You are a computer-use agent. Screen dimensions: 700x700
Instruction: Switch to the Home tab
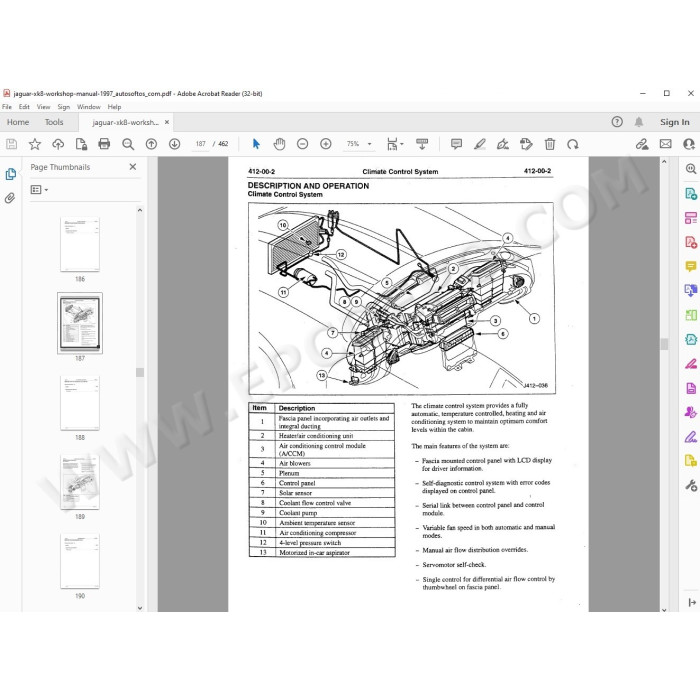click(x=18, y=122)
